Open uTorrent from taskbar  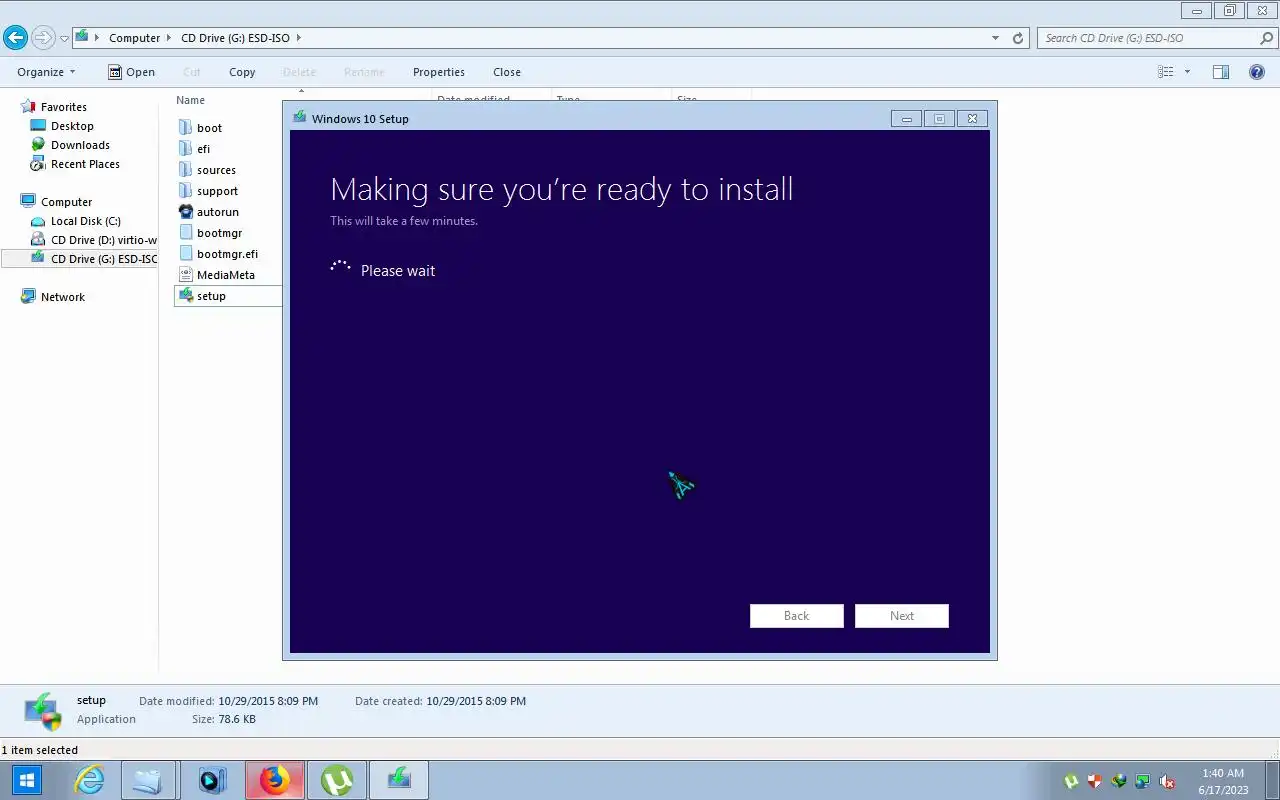[x=337, y=780]
